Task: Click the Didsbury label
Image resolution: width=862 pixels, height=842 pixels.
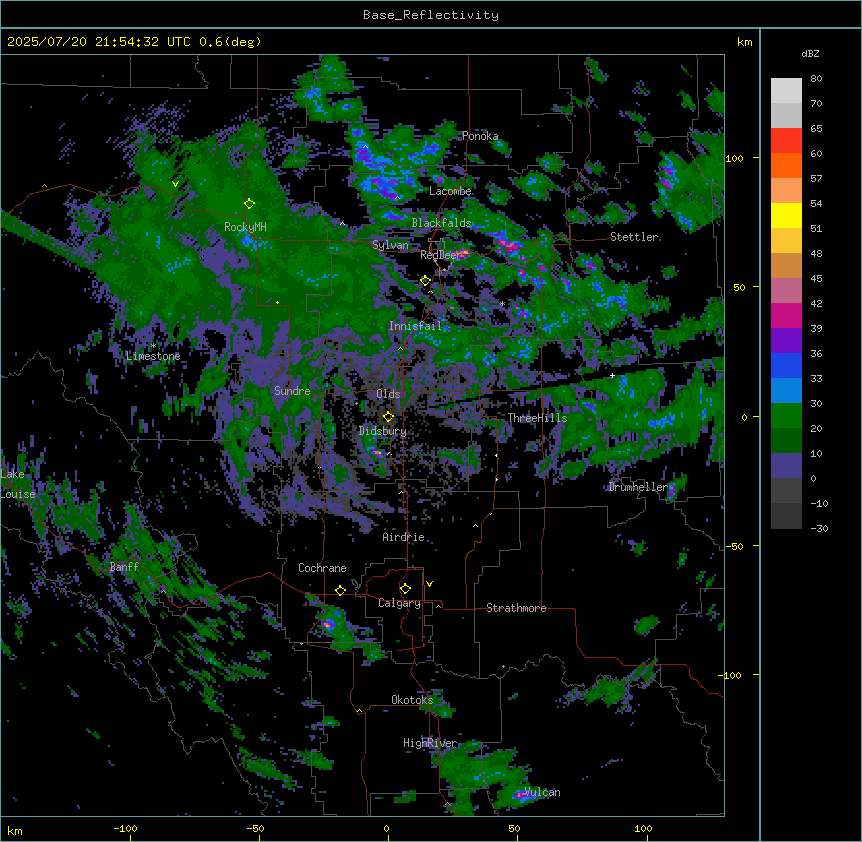Action: pos(383,431)
